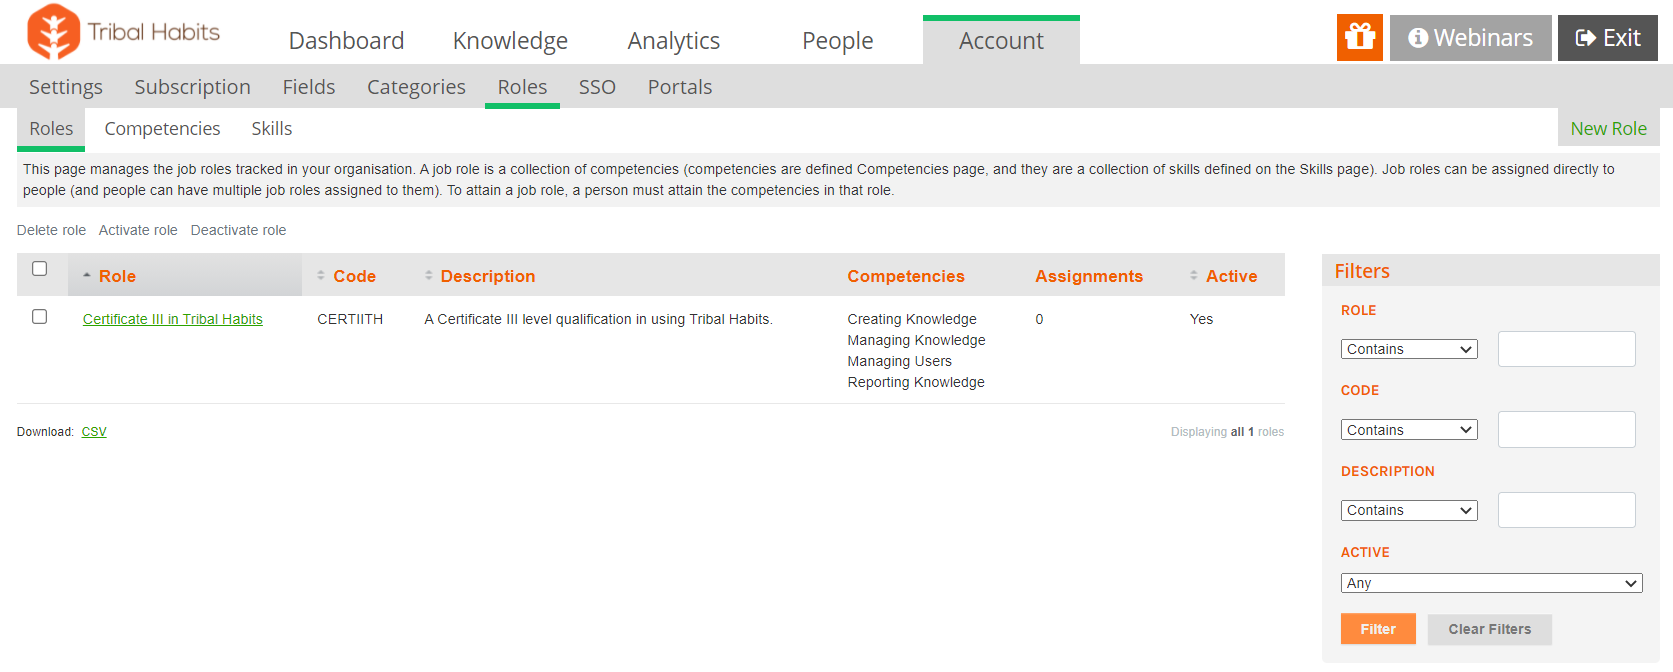Viewport: 1673px width, 672px height.
Task: Go to the Dashboard tab
Action: [x=346, y=40]
